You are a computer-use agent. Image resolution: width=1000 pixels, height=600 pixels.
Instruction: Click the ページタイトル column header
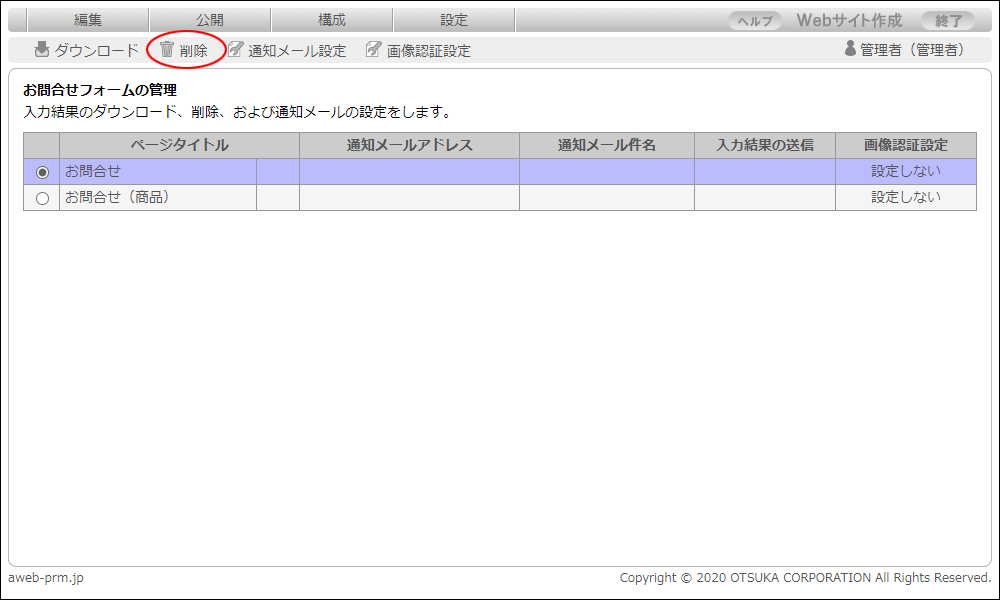tap(179, 146)
